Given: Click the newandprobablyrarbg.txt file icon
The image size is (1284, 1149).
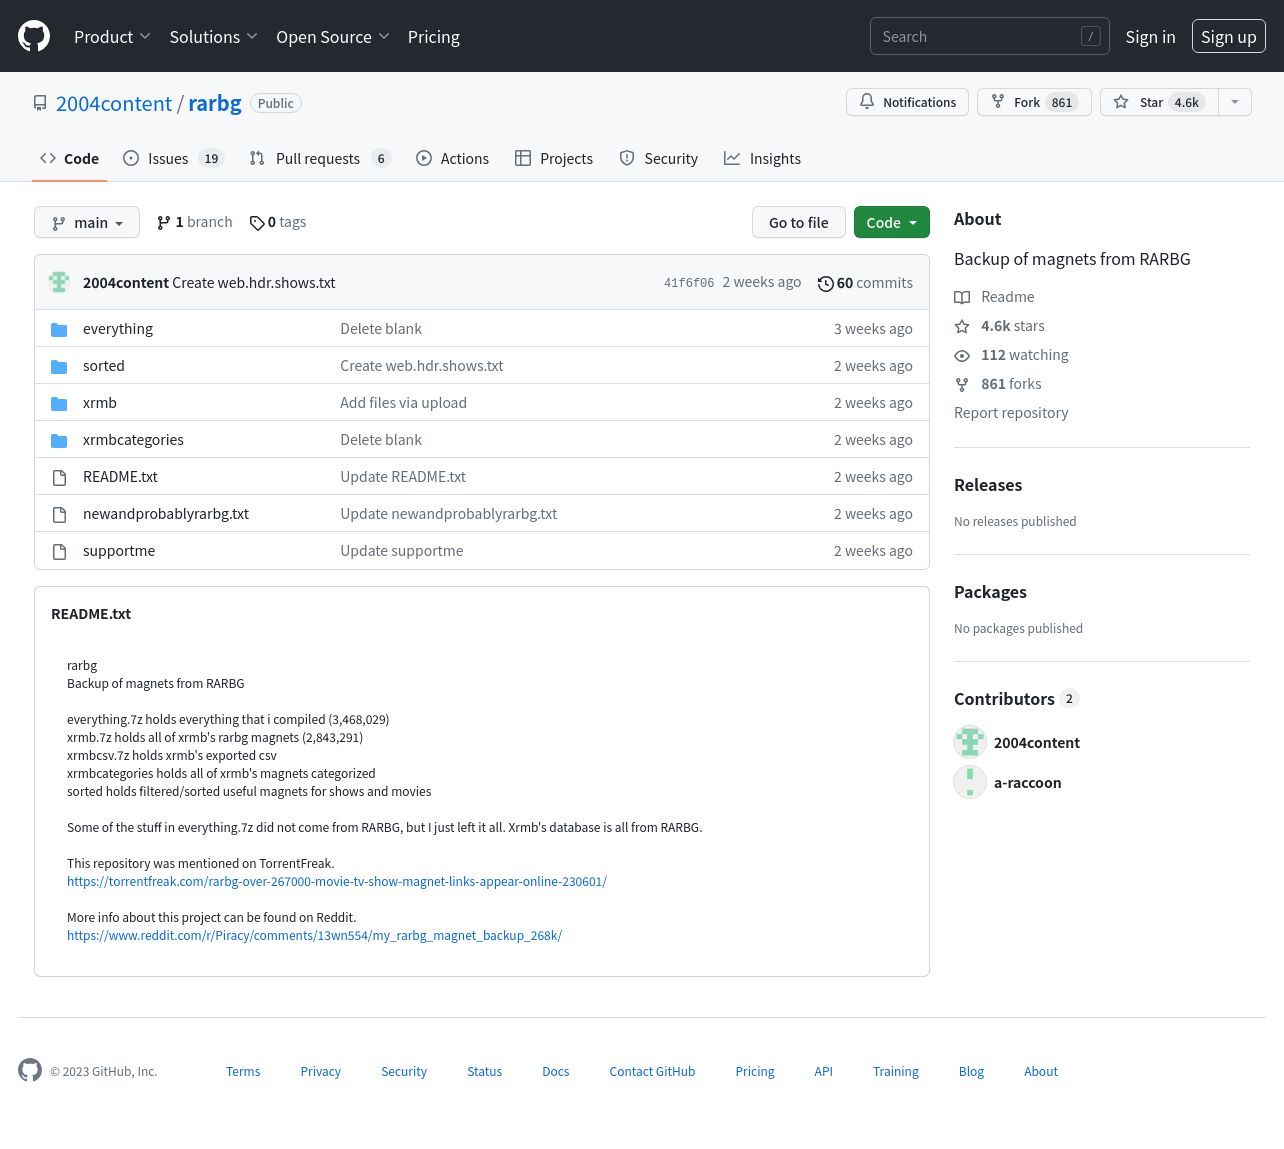Looking at the screenshot, I should point(59,514).
